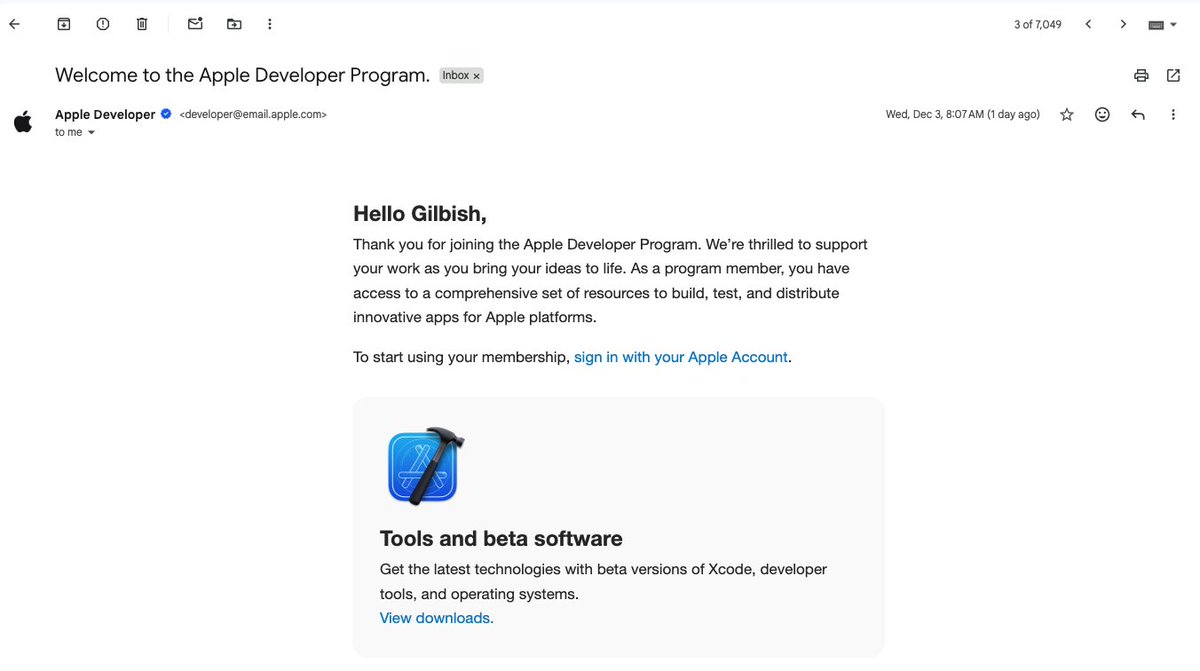Open the 'sign in with your Apple Account' link
This screenshot has height=671, width=1200.
pyautogui.click(x=681, y=357)
